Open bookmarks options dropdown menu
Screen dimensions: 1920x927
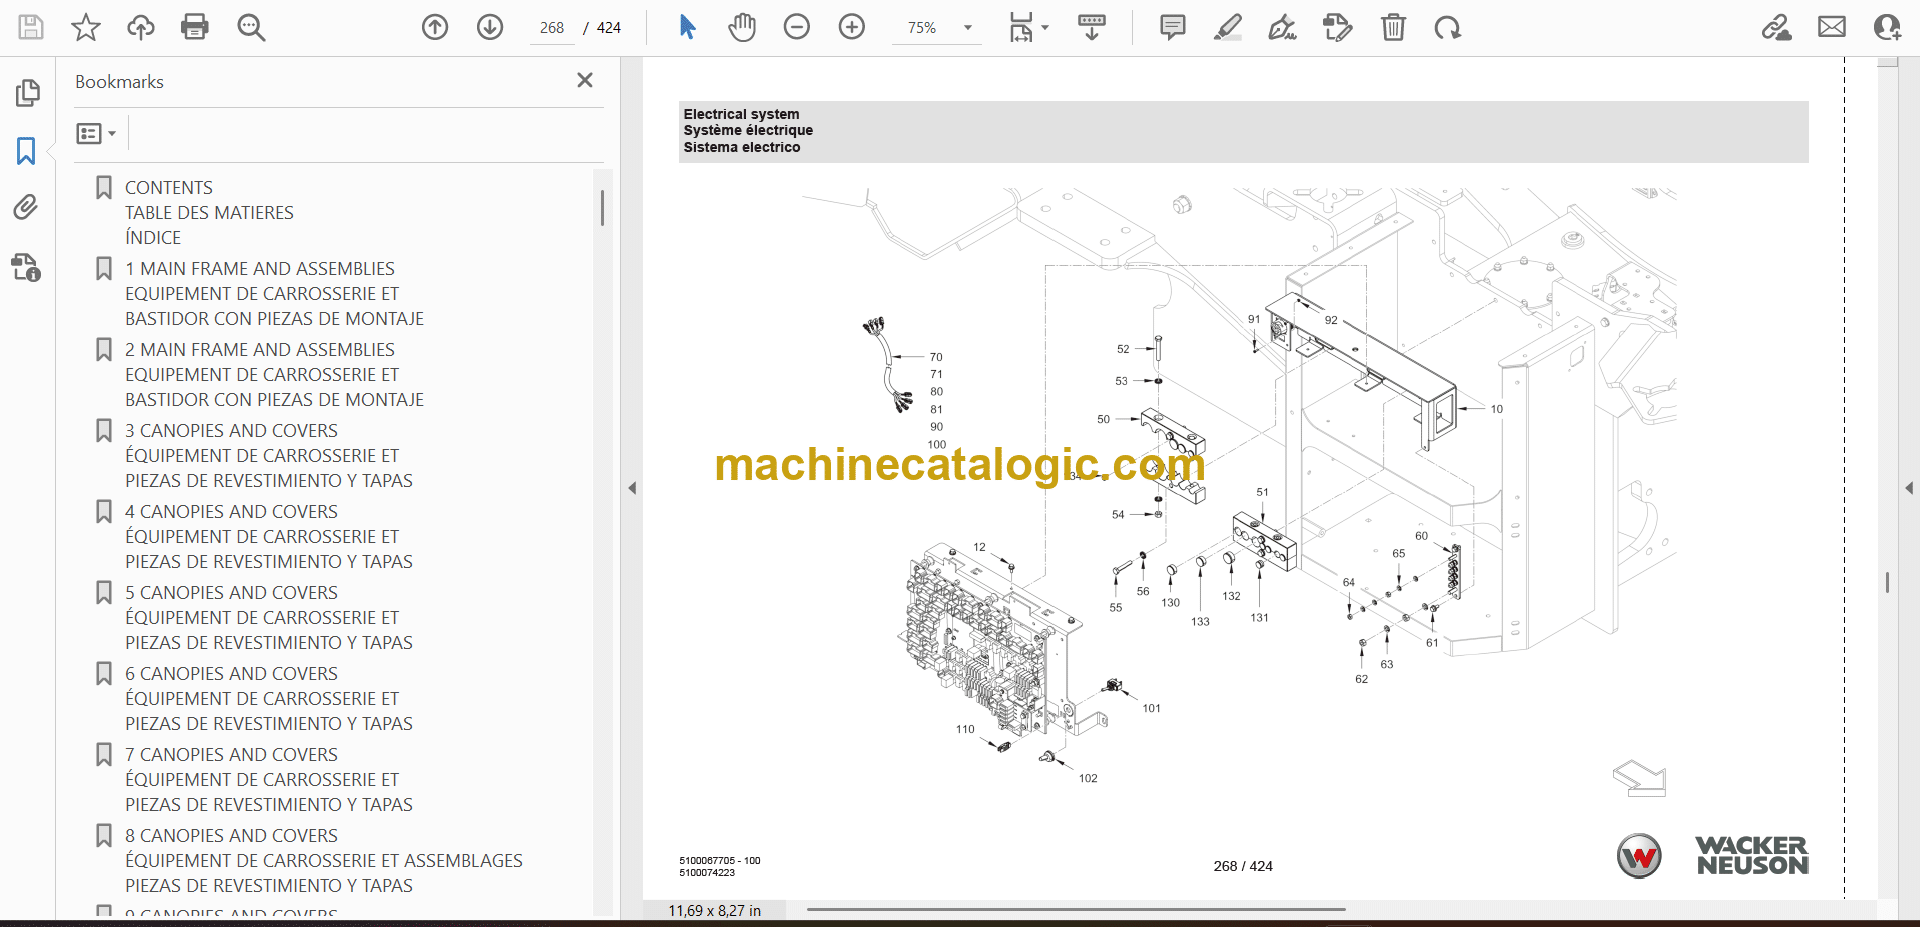tap(96, 133)
